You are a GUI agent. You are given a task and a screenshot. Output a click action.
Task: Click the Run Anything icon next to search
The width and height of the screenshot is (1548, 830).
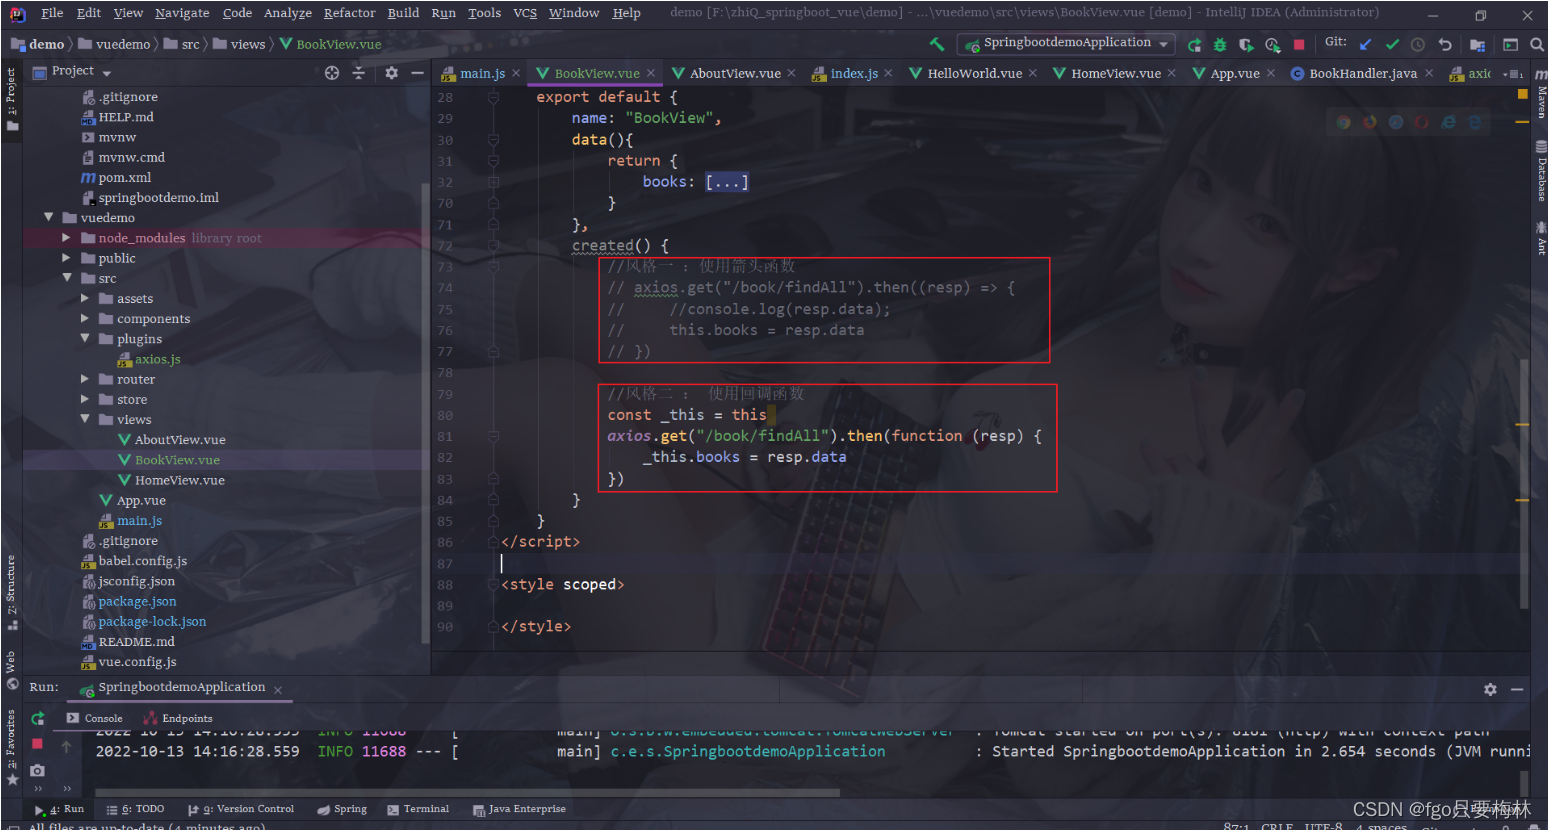point(1511,44)
